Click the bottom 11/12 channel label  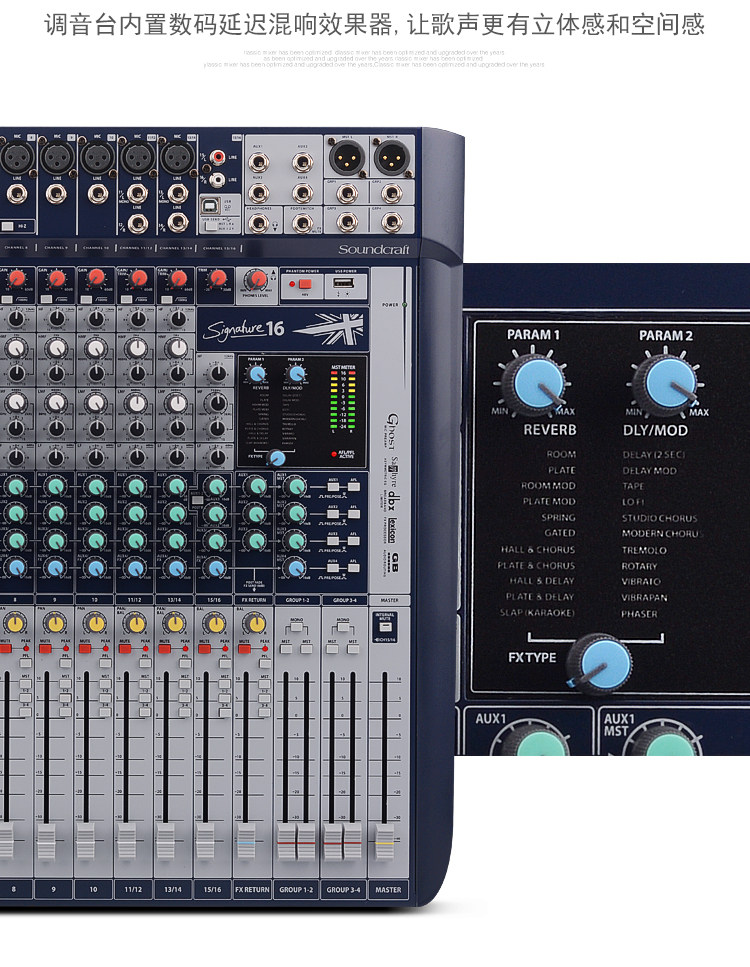[x=133, y=890]
